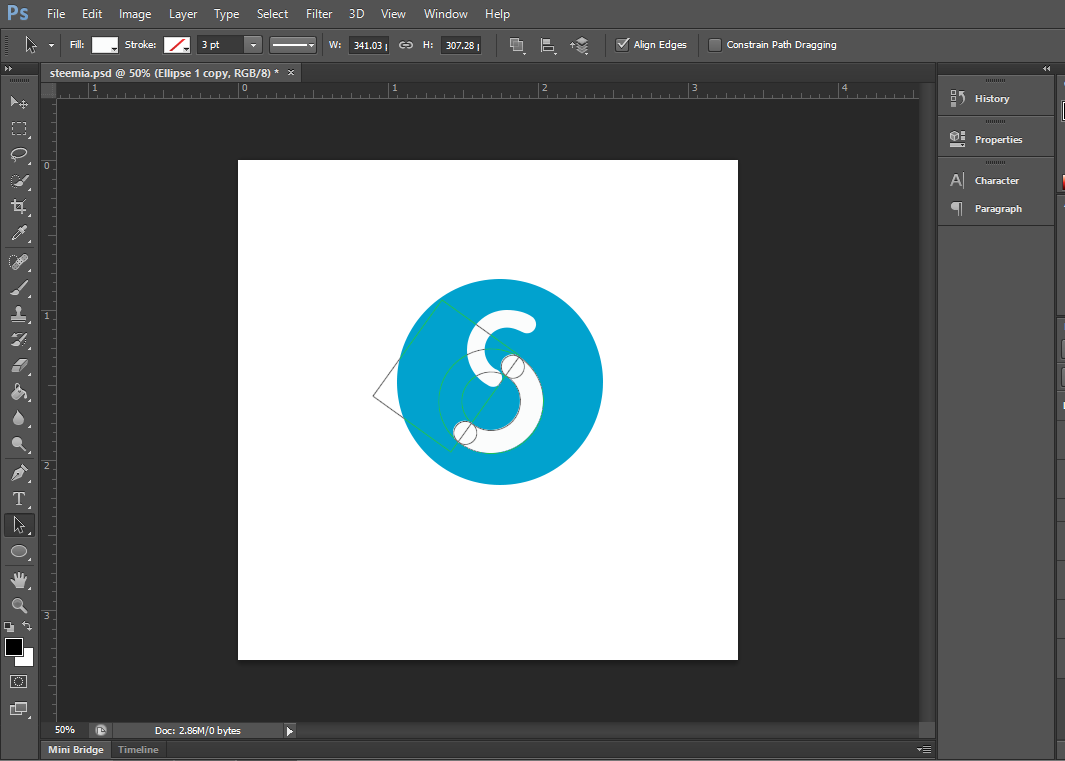Select the Paint Bucket tool
The image size is (1065, 761).
pyautogui.click(x=19, y=392)
